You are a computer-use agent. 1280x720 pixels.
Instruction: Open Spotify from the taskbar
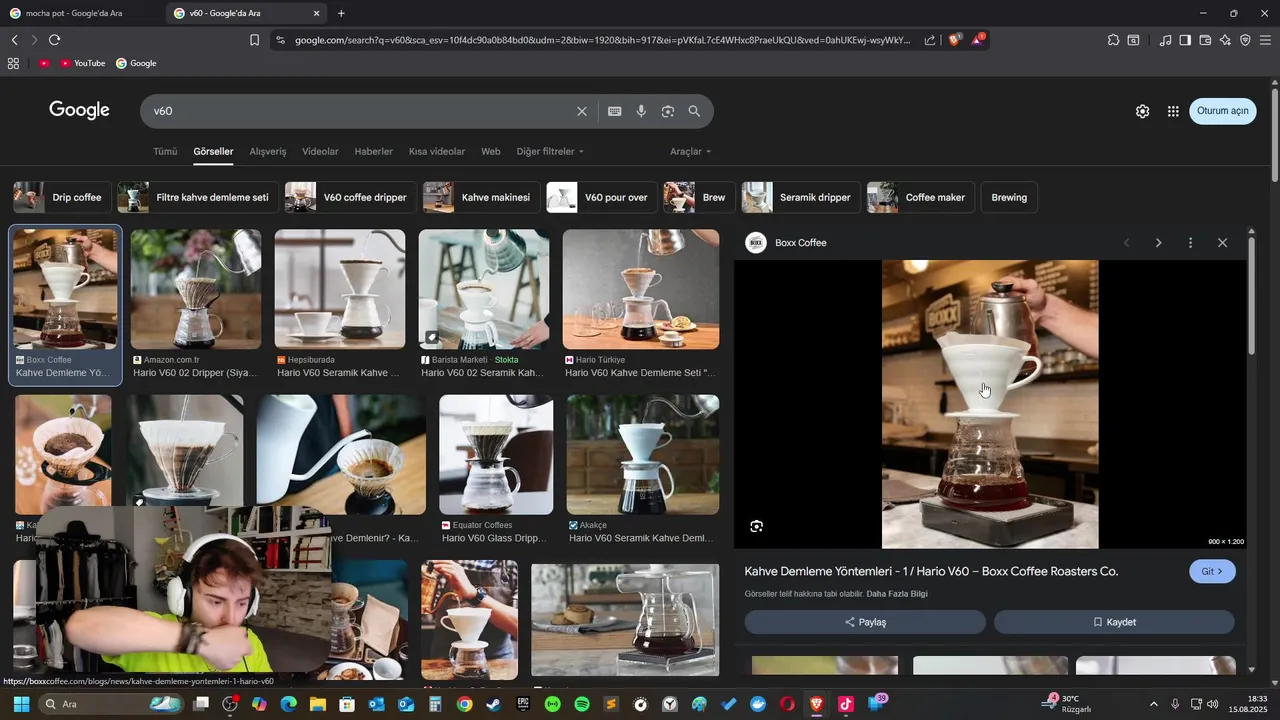tap(582, 704)
